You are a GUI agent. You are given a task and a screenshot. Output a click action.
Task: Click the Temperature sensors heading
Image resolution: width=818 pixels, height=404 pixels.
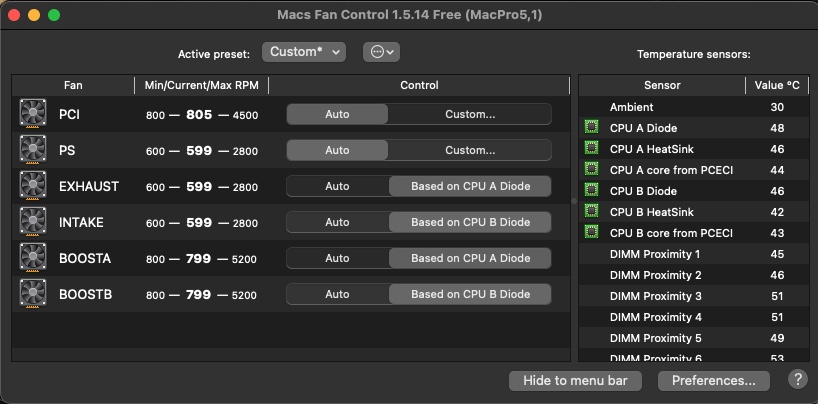(694, 54)
